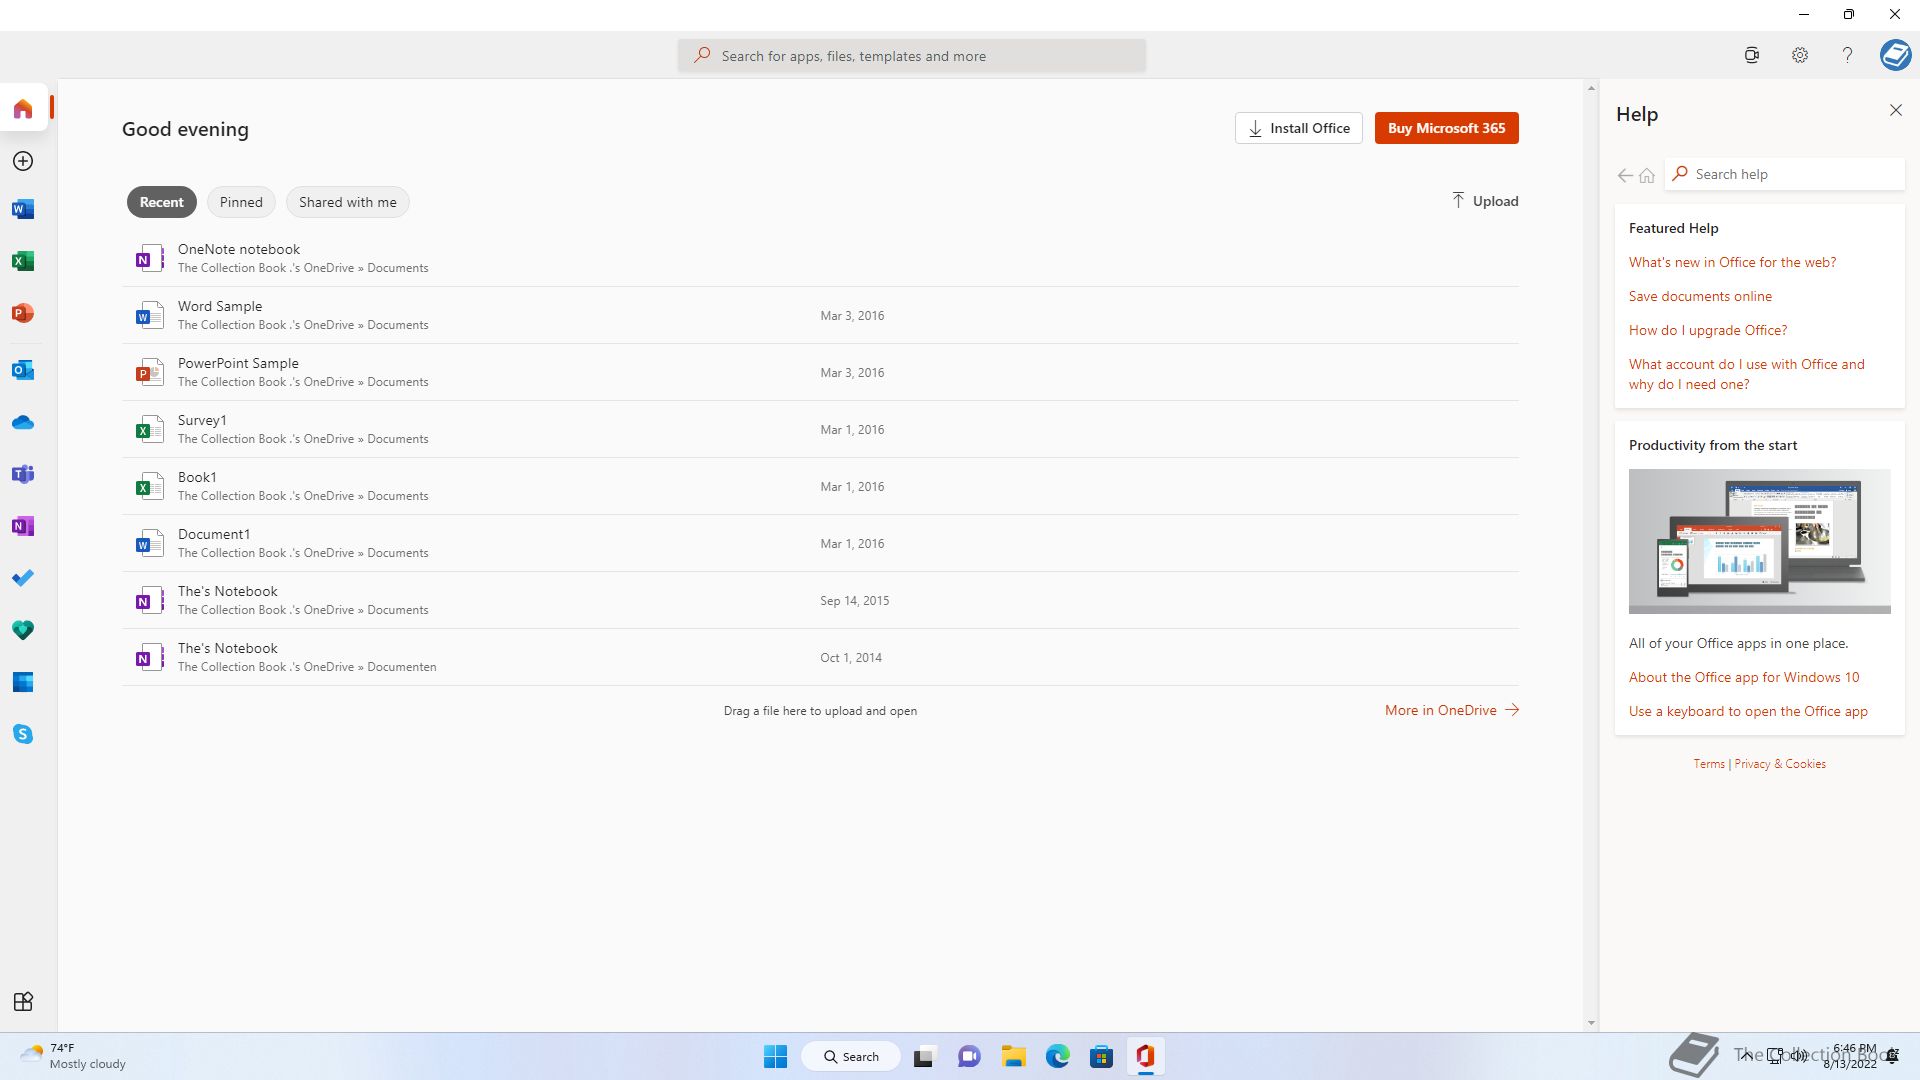Open Outlook from the sidebar
The width and height of the screenshot is (1920, 1080).
tap(23, 370)
